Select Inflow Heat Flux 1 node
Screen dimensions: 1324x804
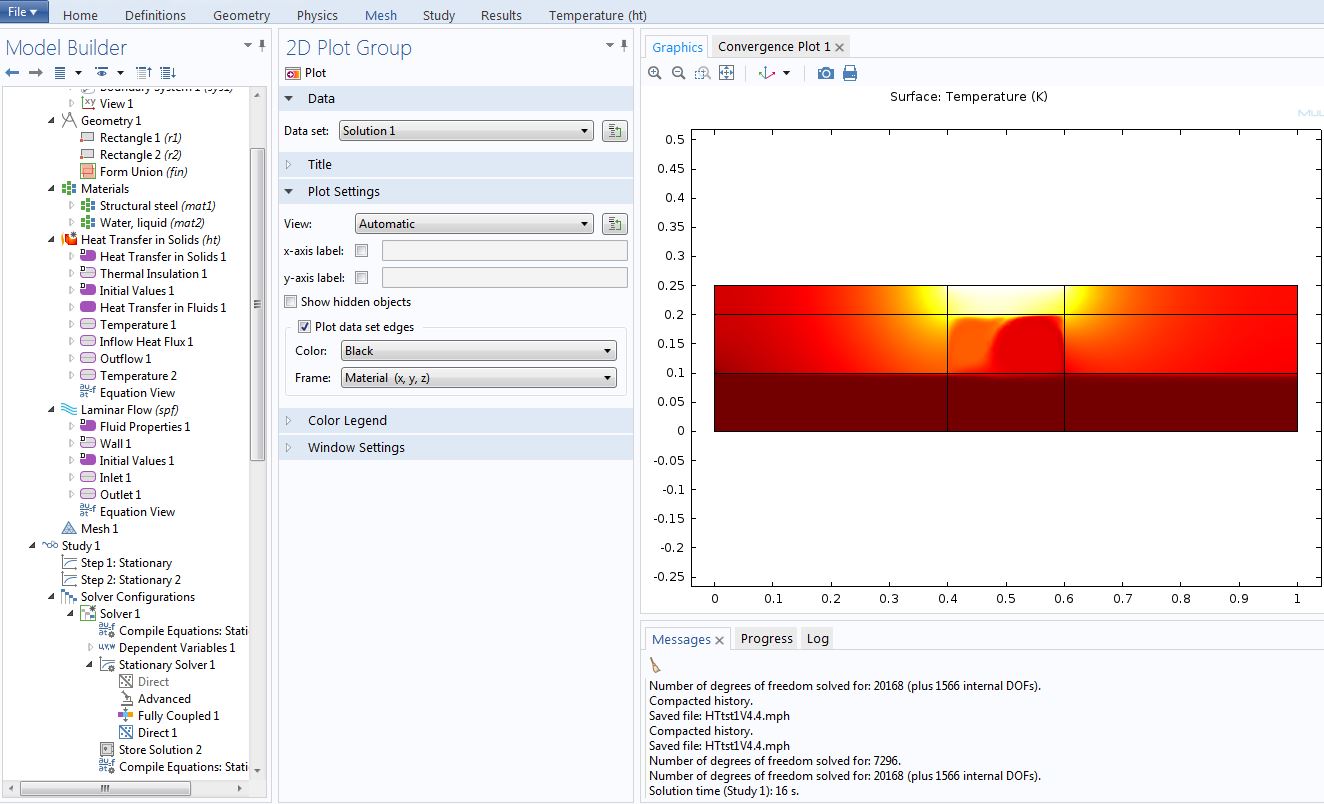click(146, 342)
